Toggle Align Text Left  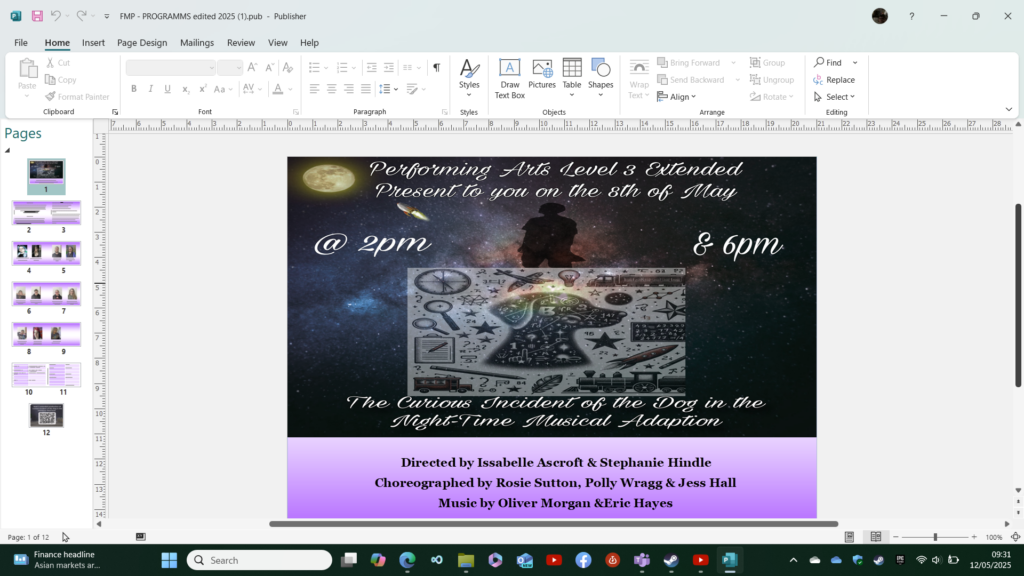314,89
